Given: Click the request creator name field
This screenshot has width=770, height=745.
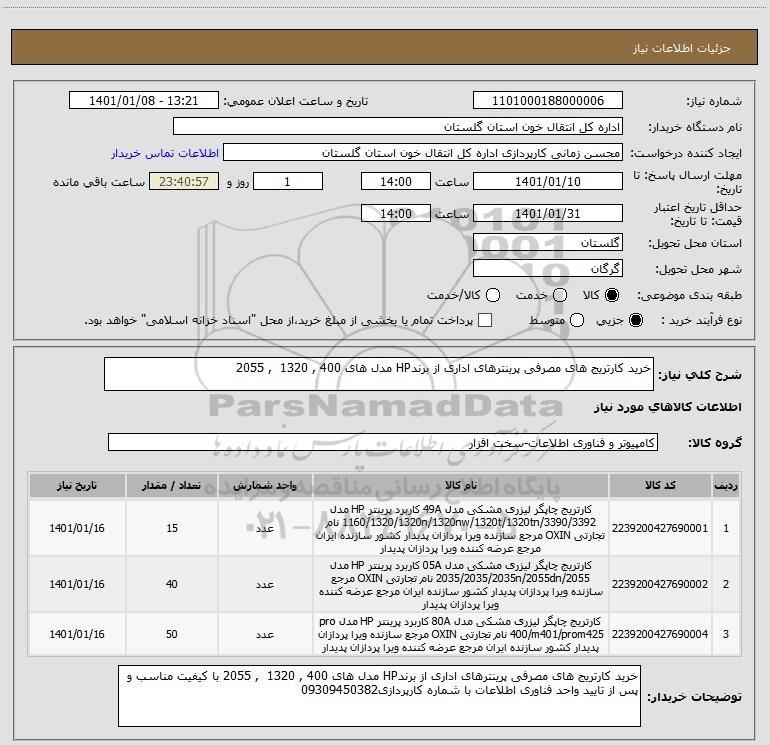Looking at the screenshot, I should click(423, 153).
